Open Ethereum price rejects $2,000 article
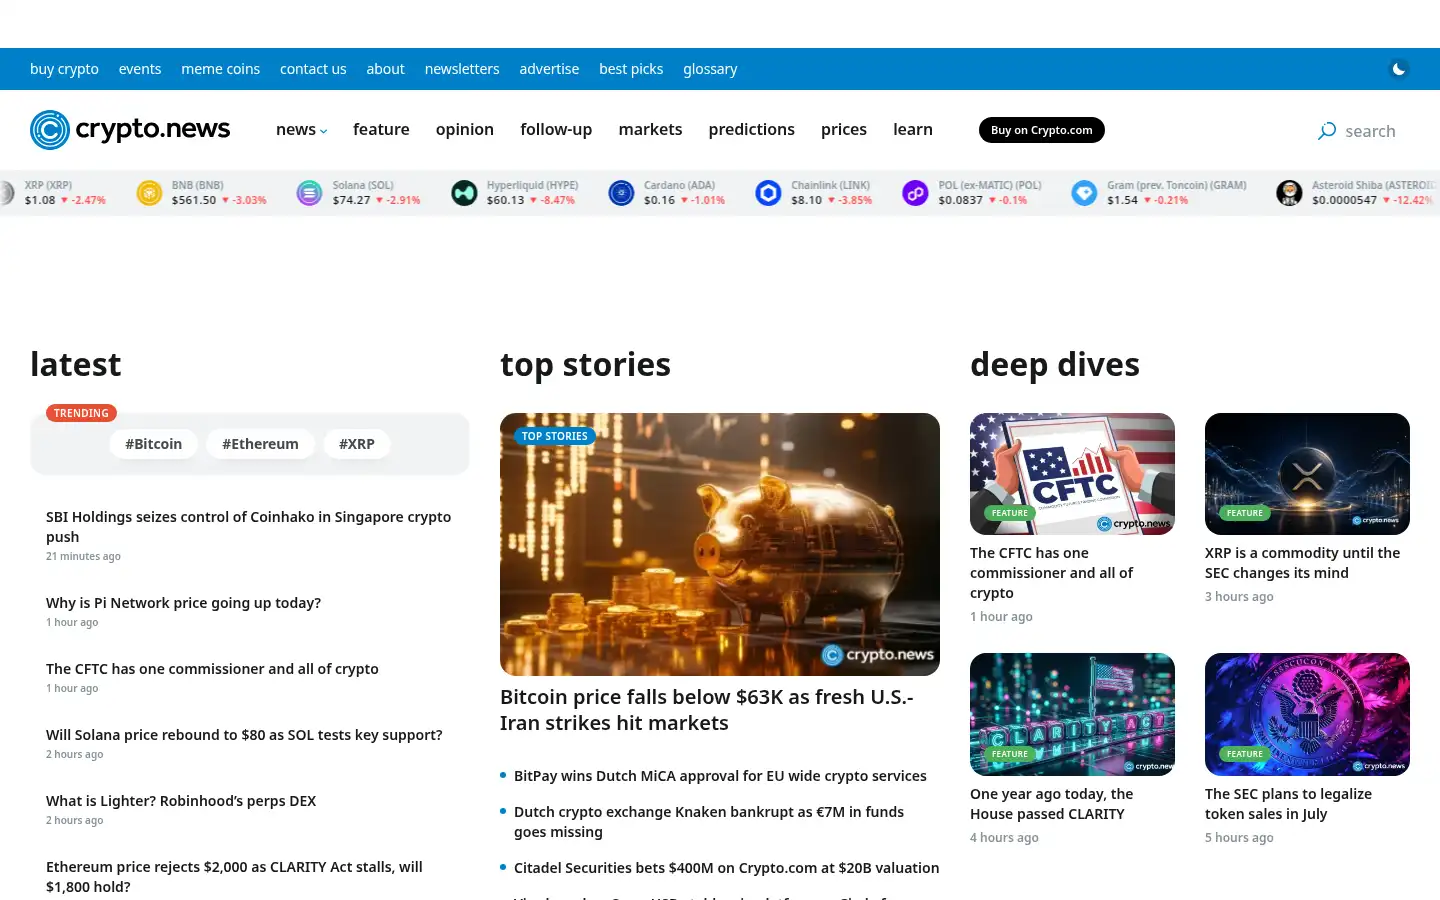Viewport: 1440px width, 900px height. 234,877
